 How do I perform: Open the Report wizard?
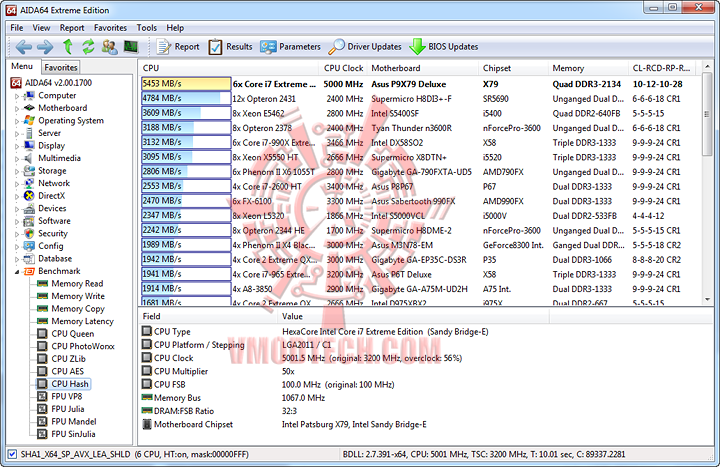(x=178, y=47)
